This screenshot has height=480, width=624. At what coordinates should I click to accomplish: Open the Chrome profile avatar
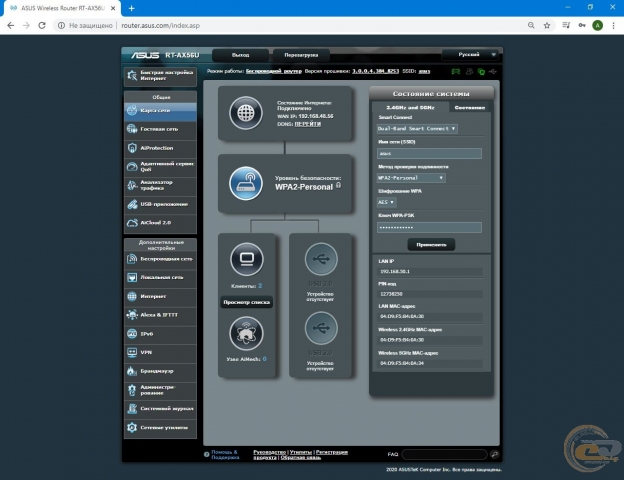pos(597,25)
